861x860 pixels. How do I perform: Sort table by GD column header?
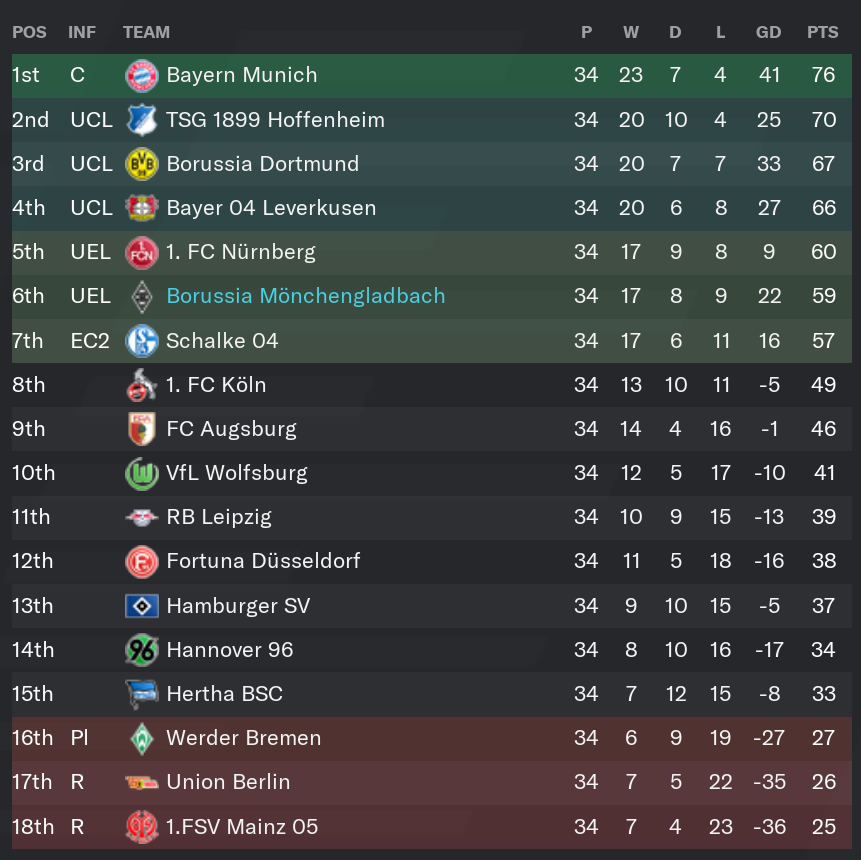(768, 32)
